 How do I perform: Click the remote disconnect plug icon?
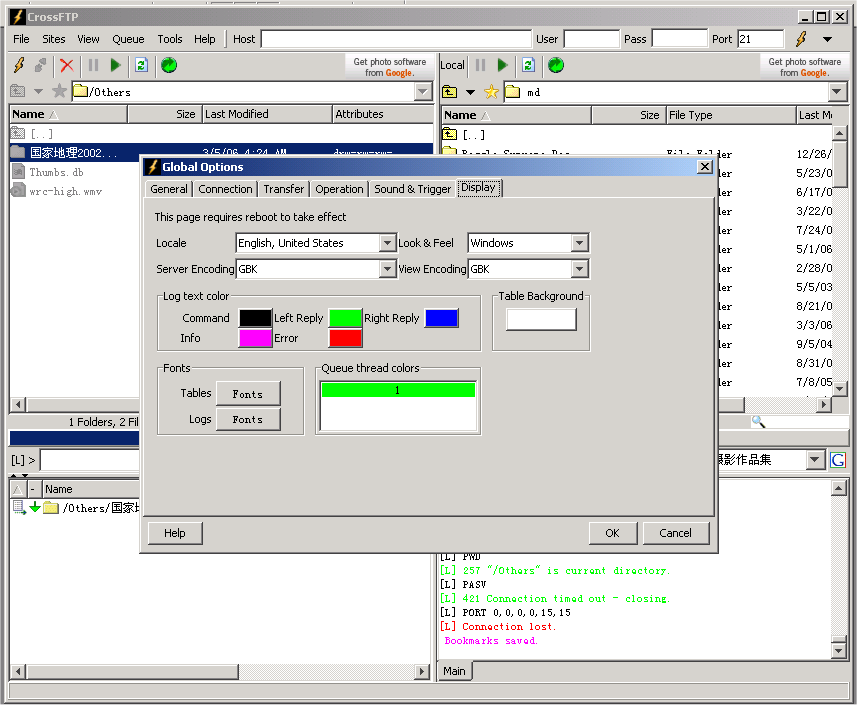40,66
